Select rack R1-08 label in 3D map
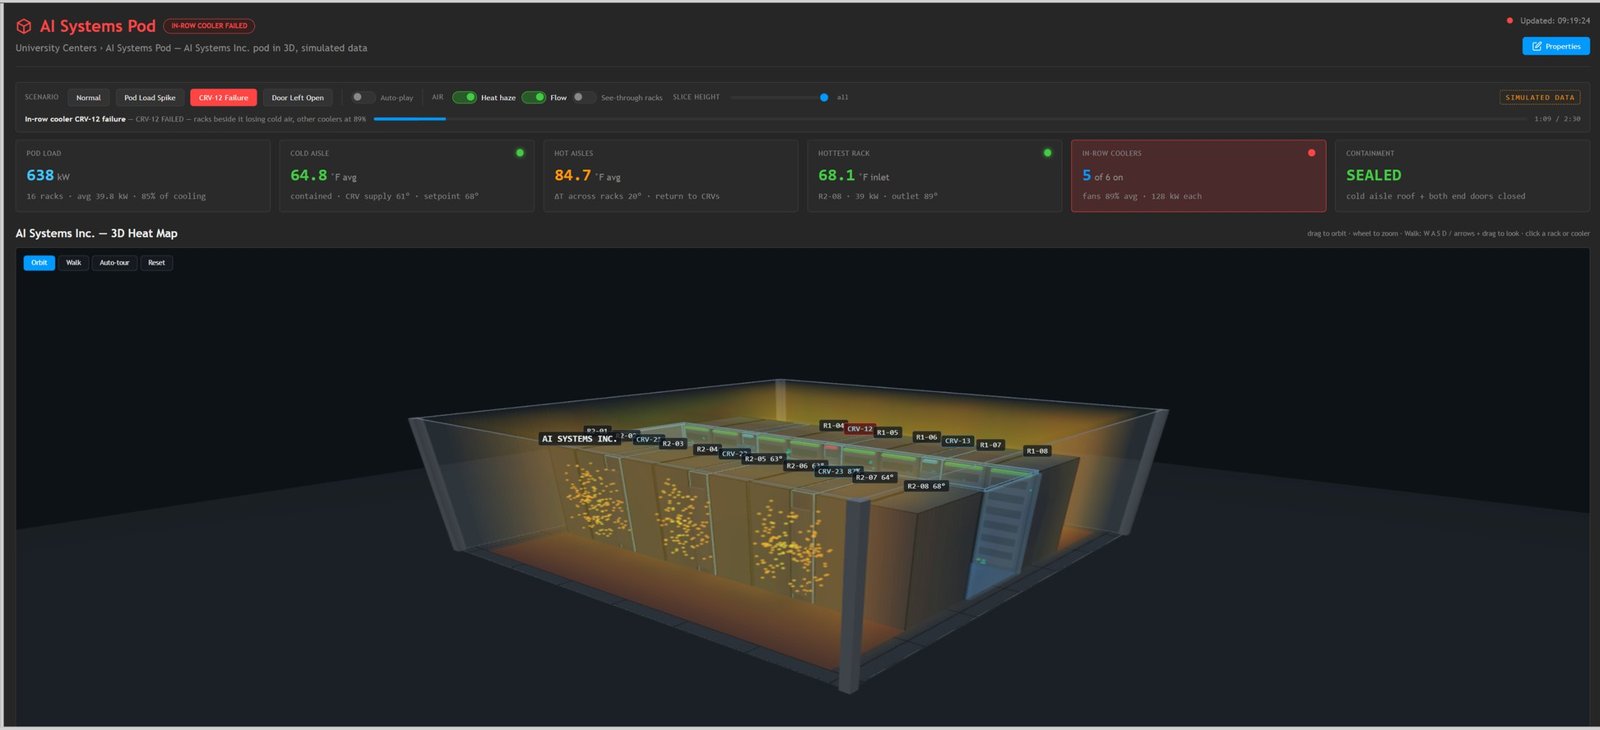 click(x=1037, y=451)
